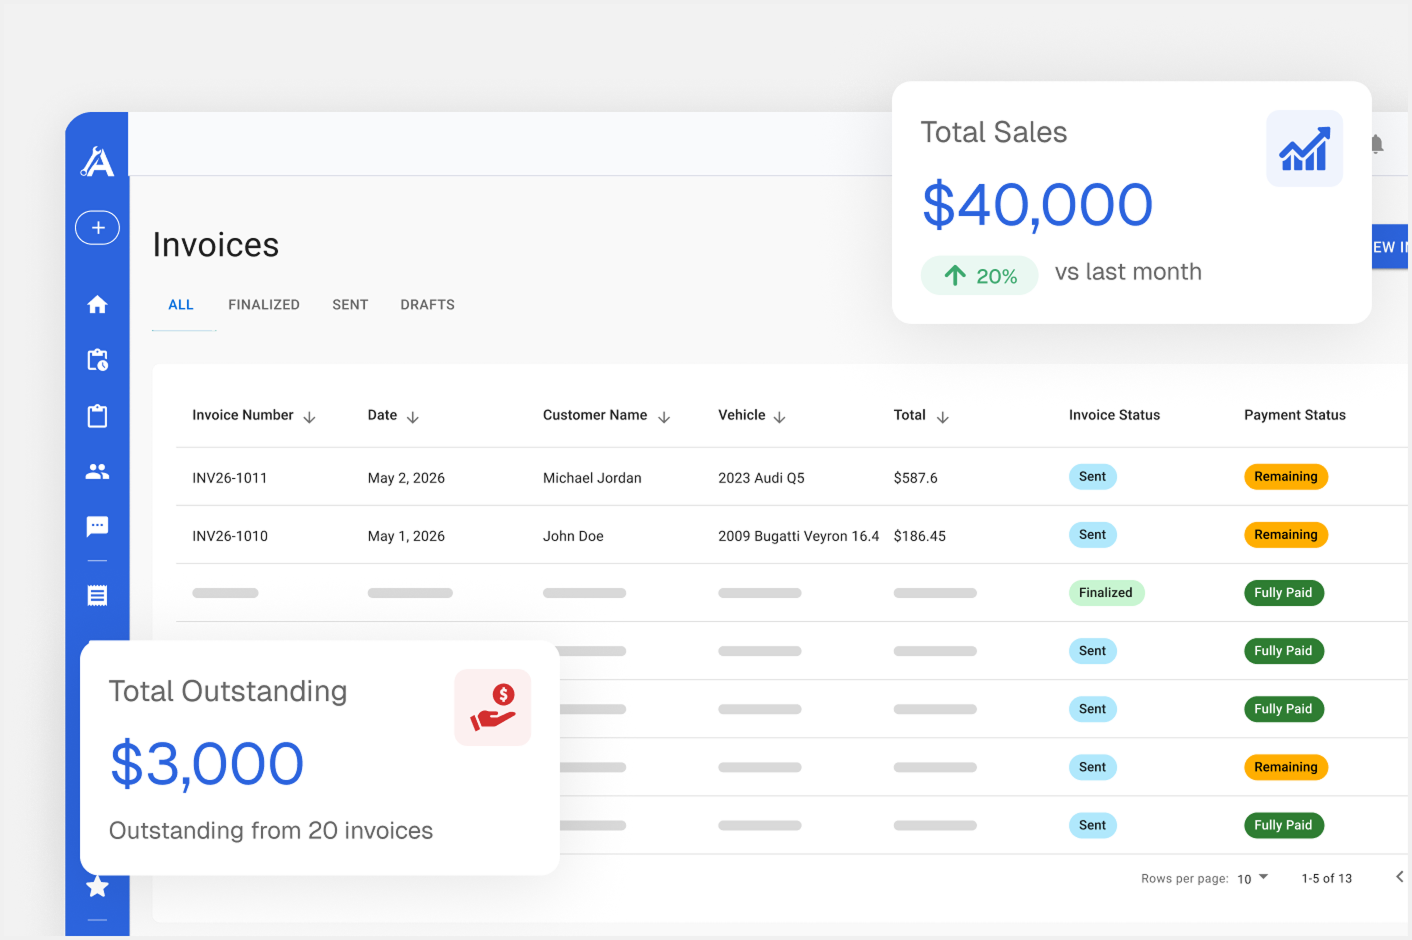
Task: Click the $40,000 Total Sales value
Action: point(1037,205)
